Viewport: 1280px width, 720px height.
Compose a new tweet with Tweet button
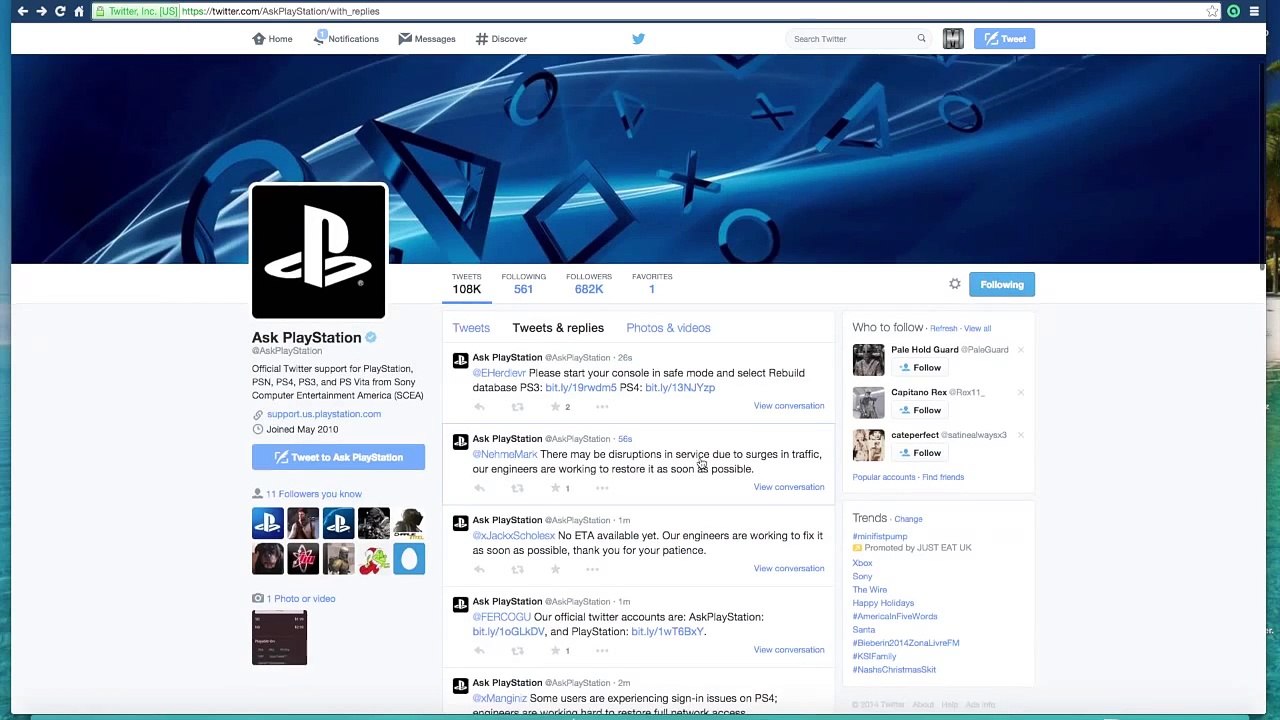(x=1004, y=39)
